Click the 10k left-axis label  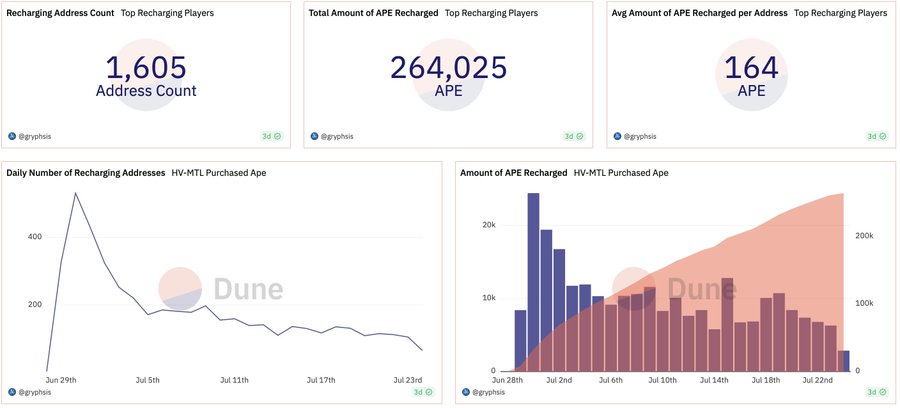pos(489,298)
